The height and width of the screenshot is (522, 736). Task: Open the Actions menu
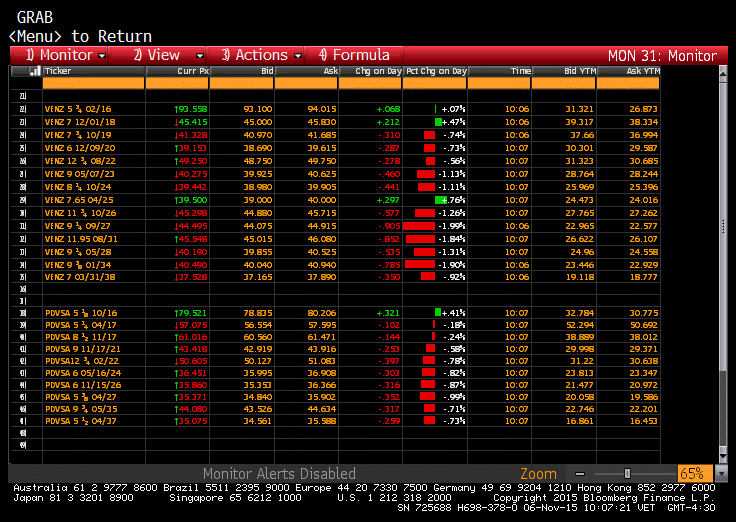pos(255,55)
